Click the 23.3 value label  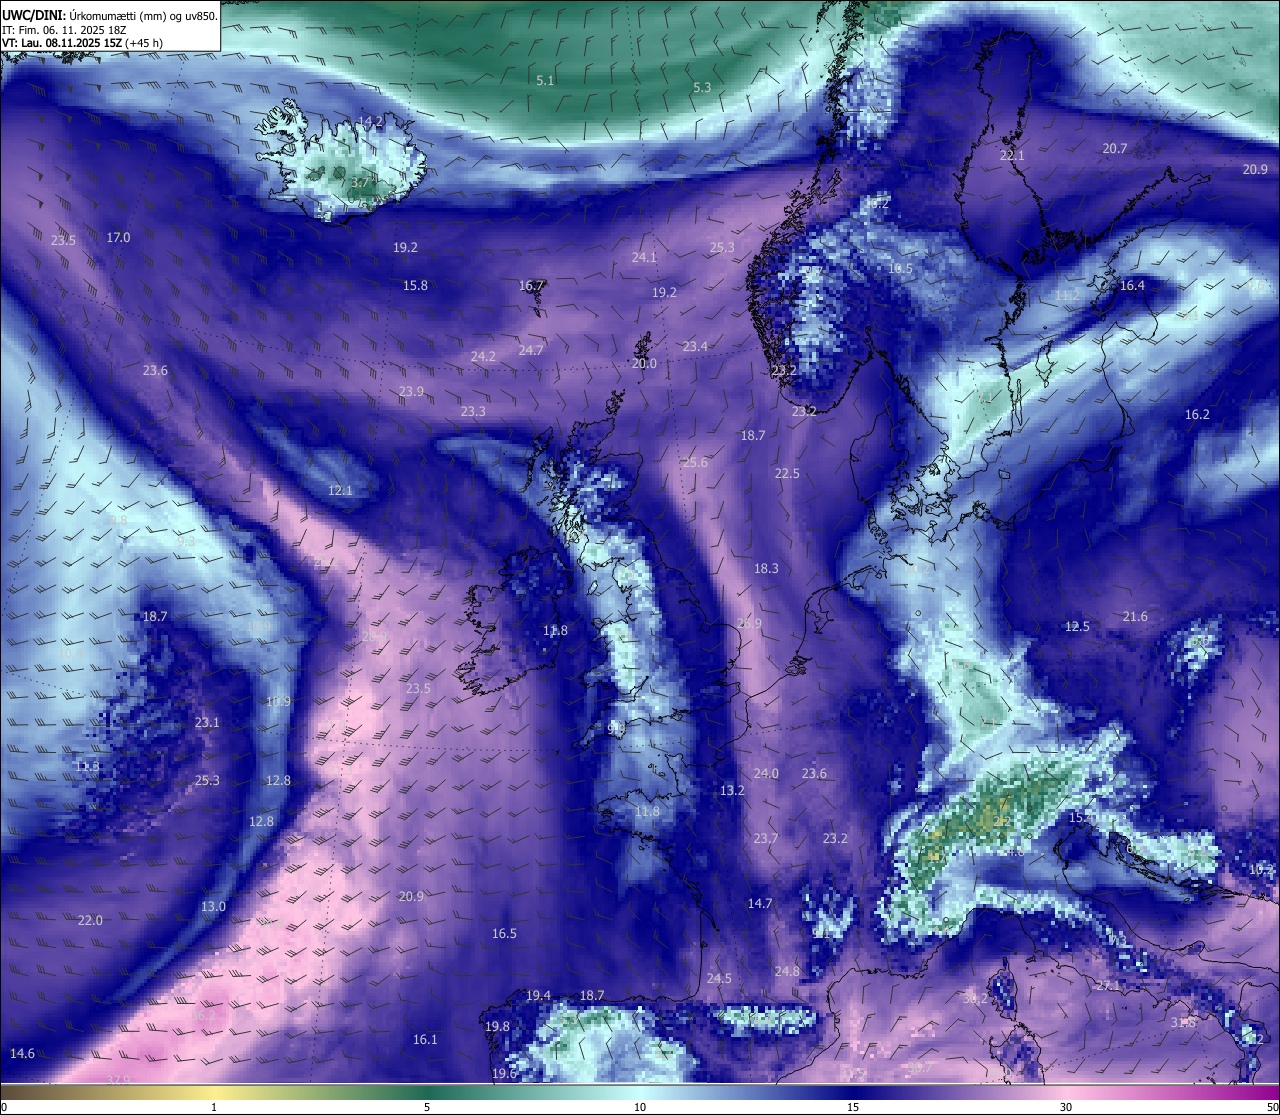473,412
